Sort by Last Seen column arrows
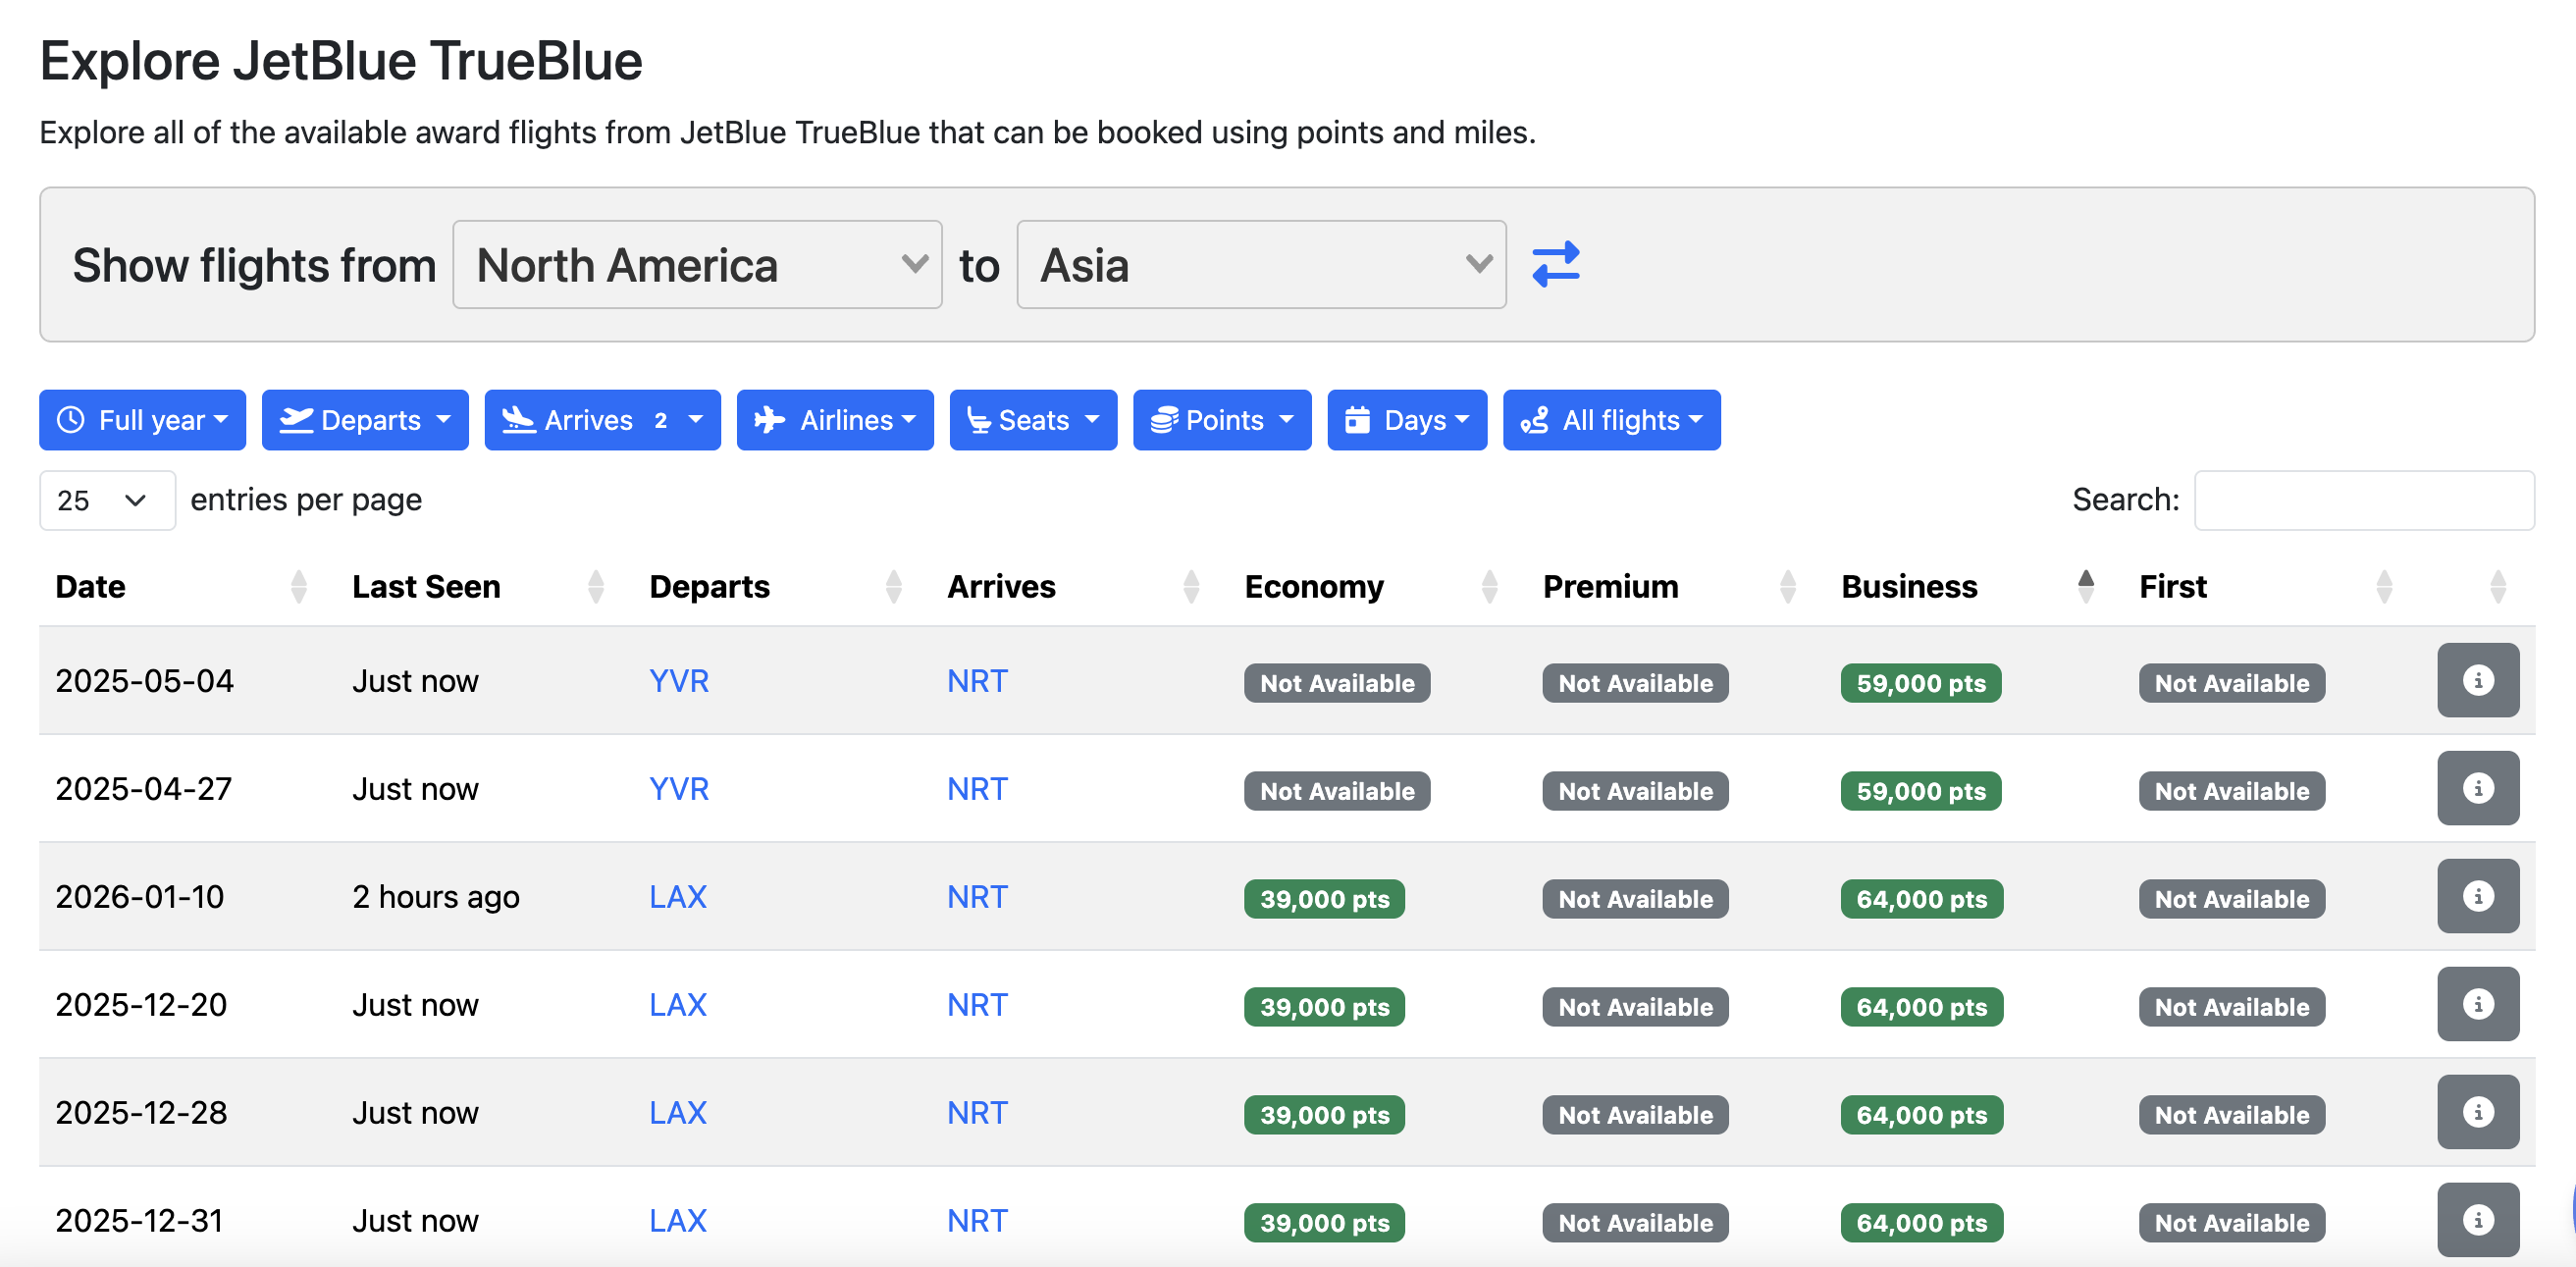 click(596, 587)
